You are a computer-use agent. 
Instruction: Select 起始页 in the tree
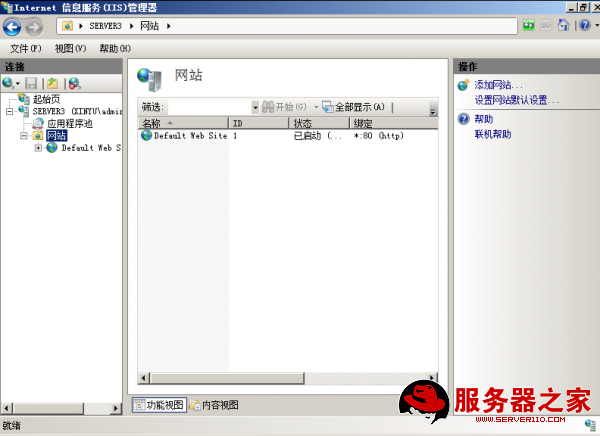[46, 100]
